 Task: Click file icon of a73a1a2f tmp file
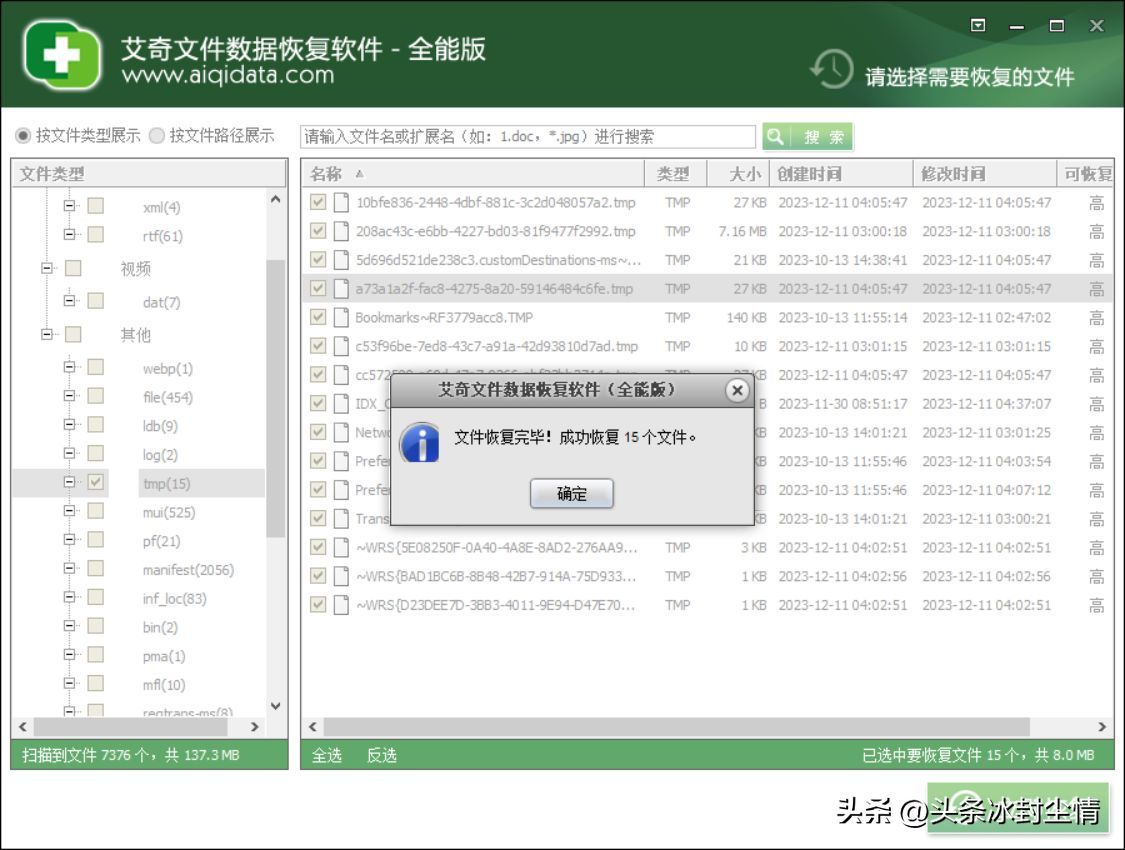(342, 288)
